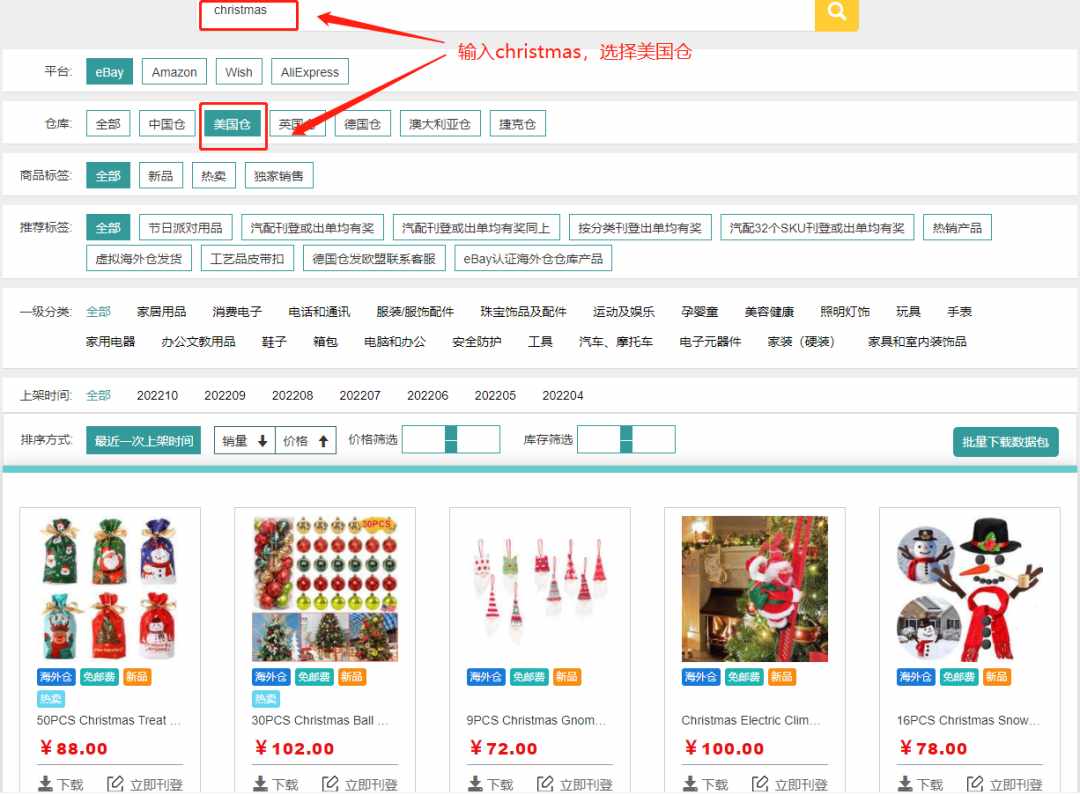This screenshot has width=1080, height=795.
Task: Open the 消费电子 category
Action: pos(237,311)
